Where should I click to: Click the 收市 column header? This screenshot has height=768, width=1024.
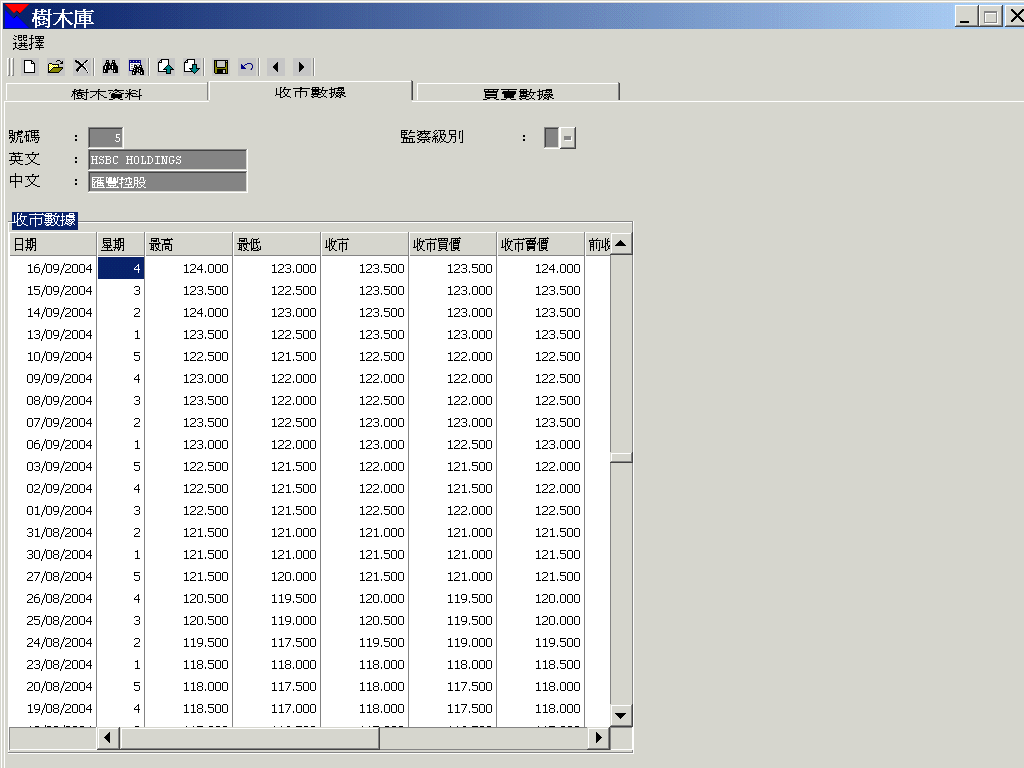[365, 244]
